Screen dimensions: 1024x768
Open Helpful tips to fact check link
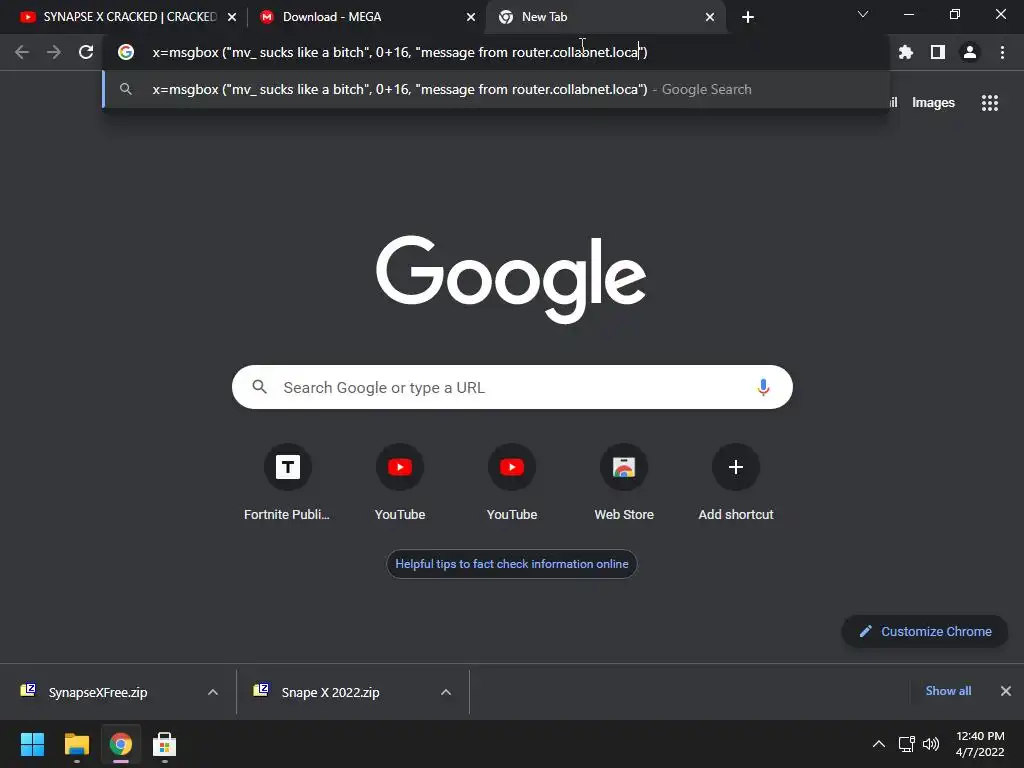click(x=511, y=564)
